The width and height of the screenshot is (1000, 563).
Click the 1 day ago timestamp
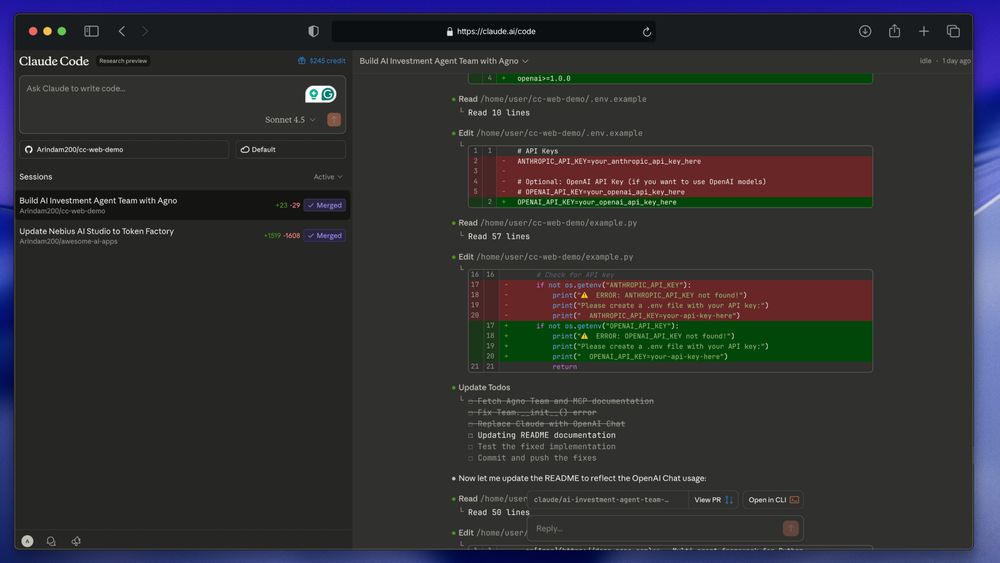(x=956, y=61)
